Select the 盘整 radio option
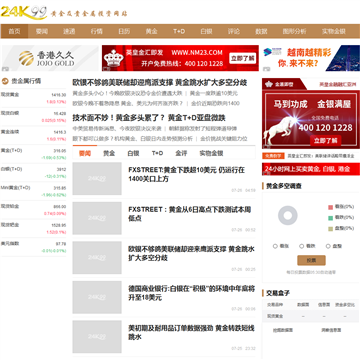This screenshot has height=360, width=360. pos(328,246)
